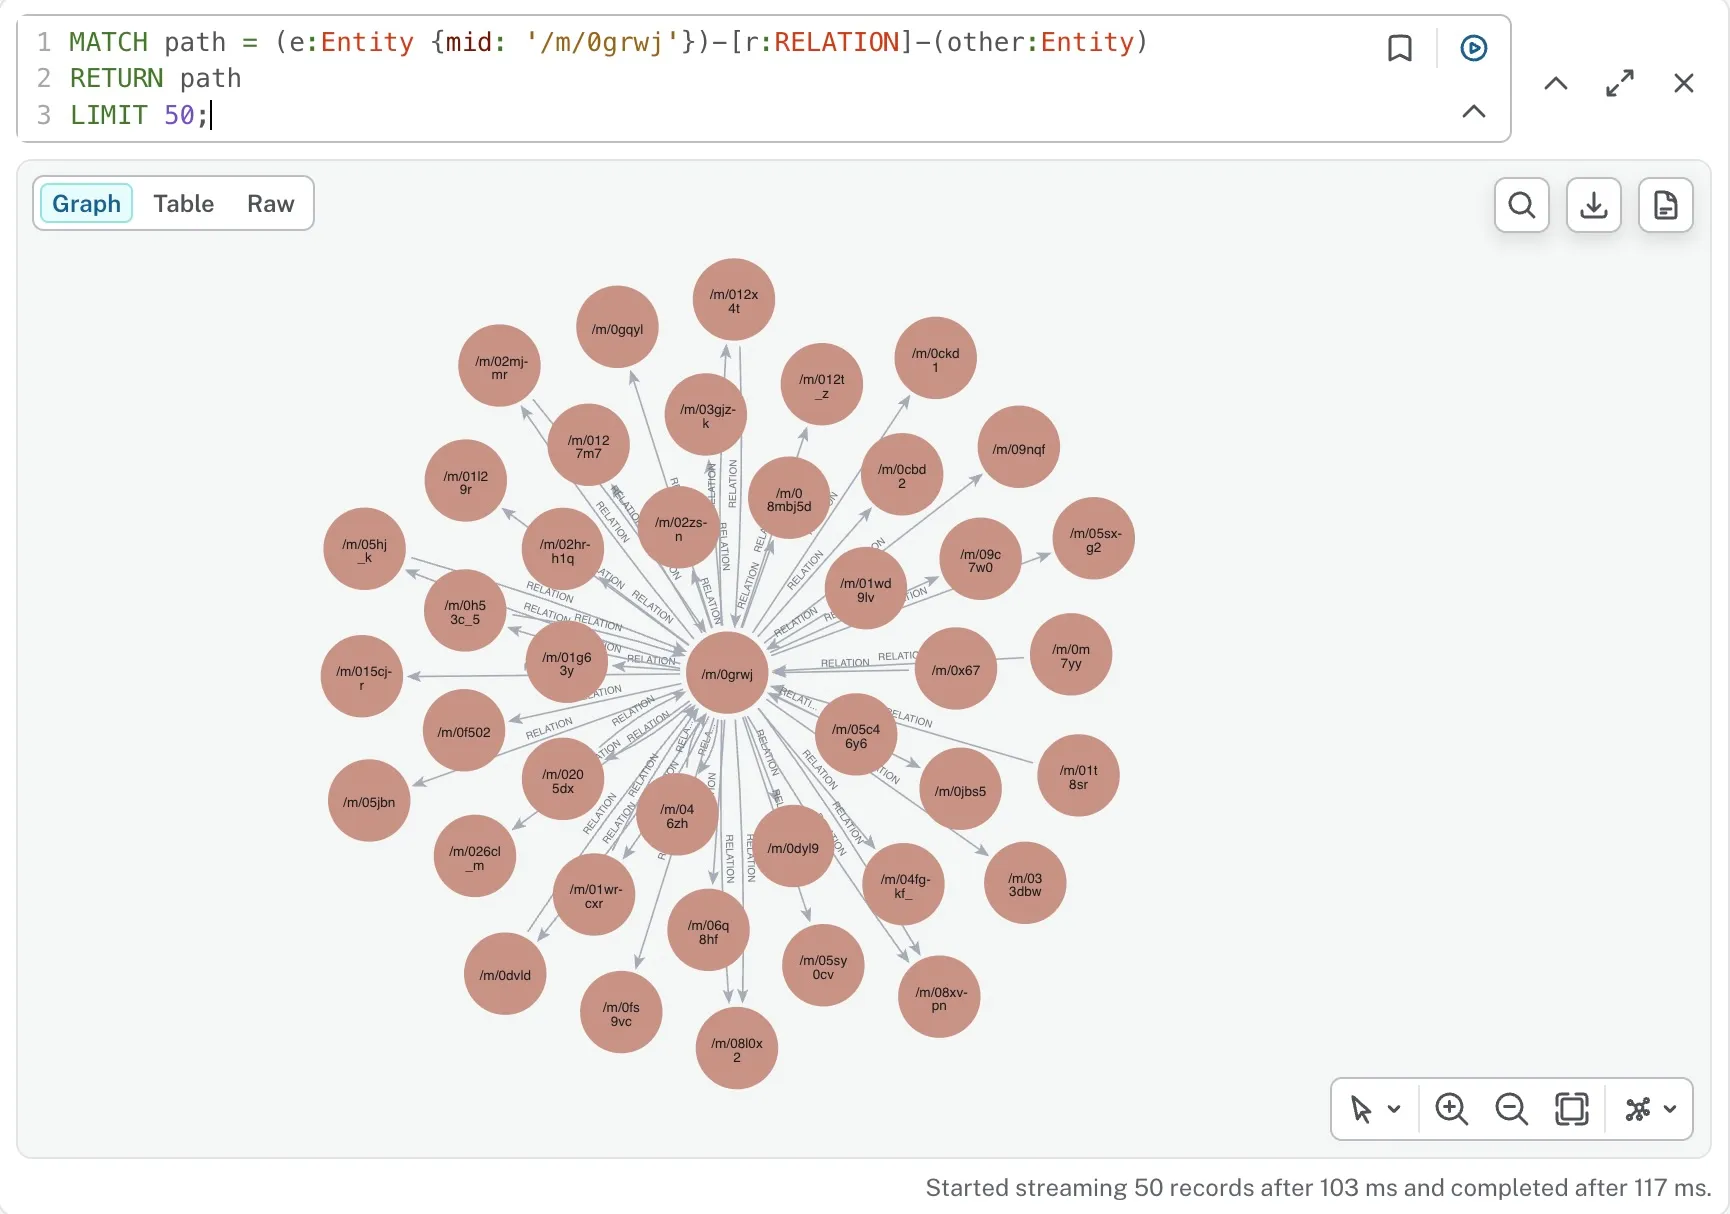Run the Cypher query with play icon
This screenshot has height=1214, width=1730.
pyautogui.click(x=1473, y=48)
